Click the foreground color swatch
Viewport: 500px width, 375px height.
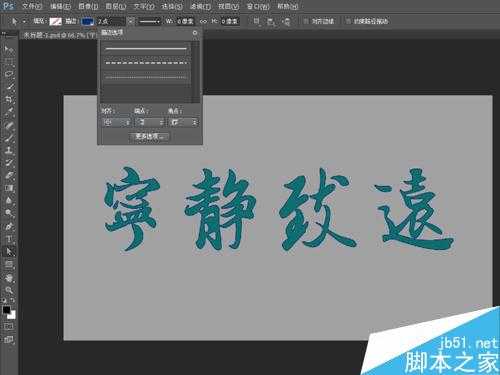click(x=6, y=310)
